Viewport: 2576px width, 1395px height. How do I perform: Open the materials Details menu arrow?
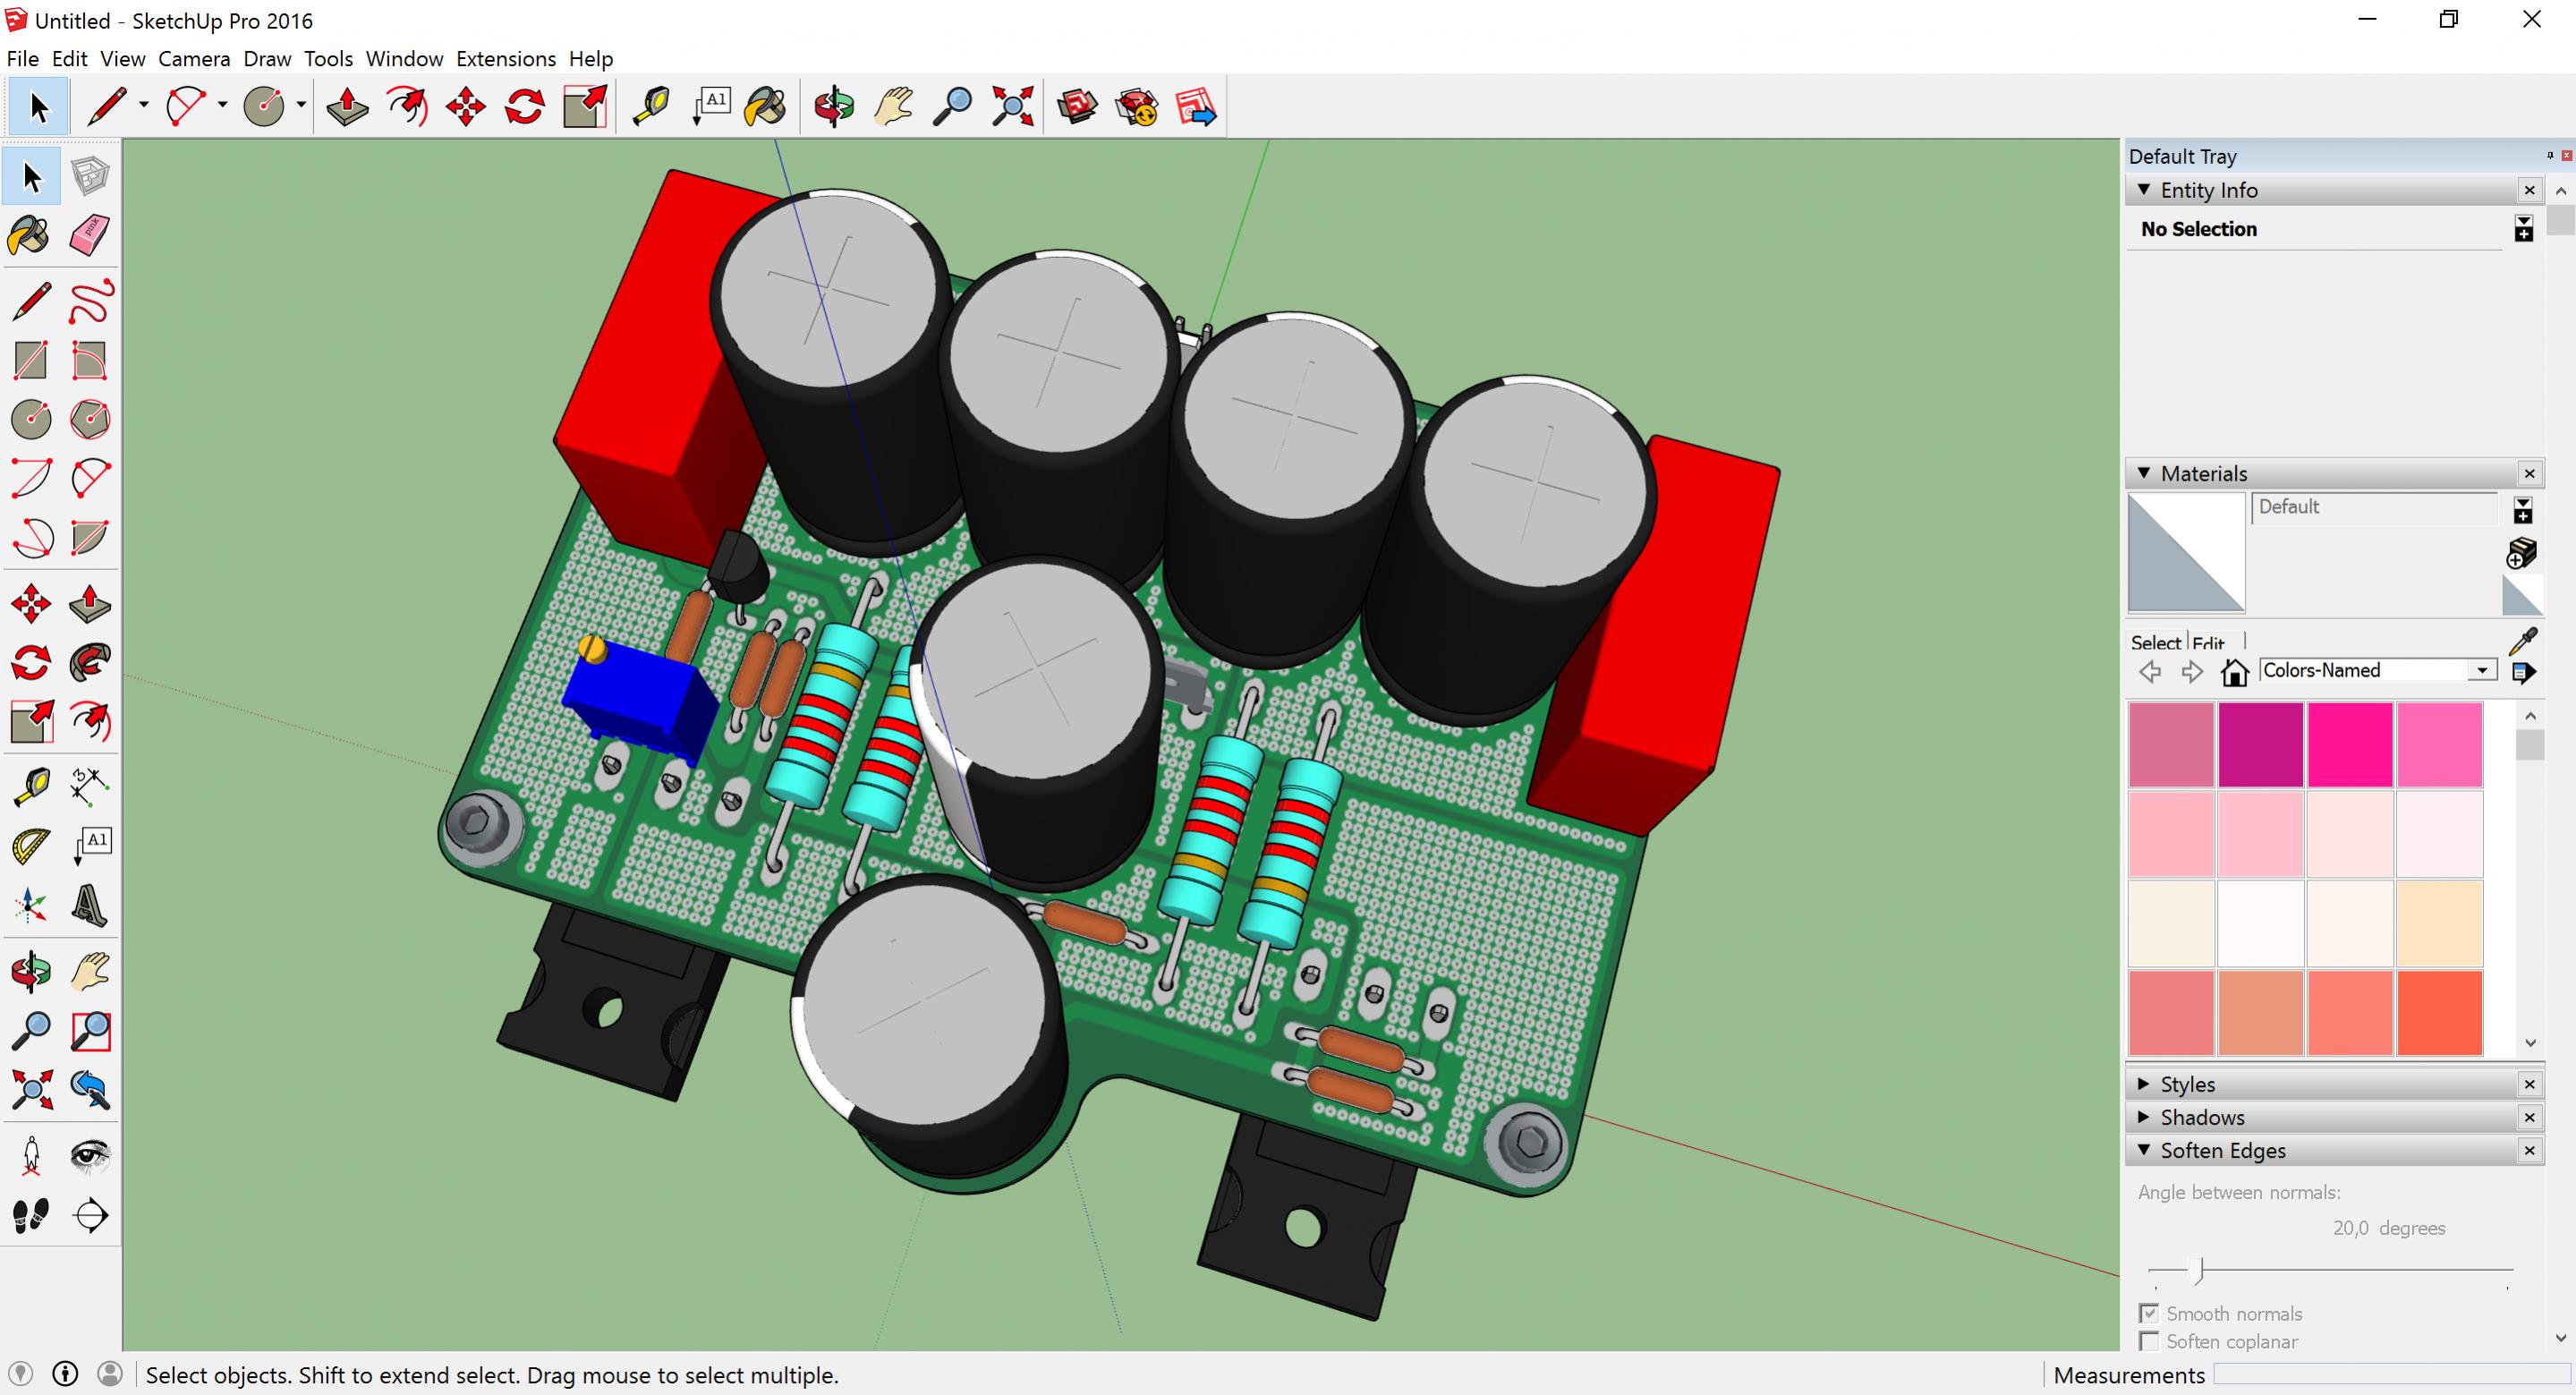coord(2522,672)
